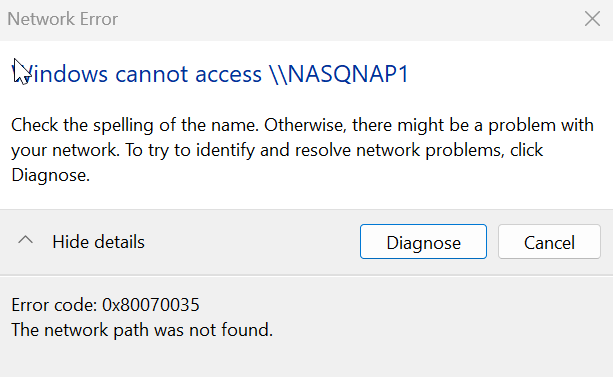This screenshot has height=377, width=613.
Task: Click "Check the spelling of the name" sentence
Action: 135,126
